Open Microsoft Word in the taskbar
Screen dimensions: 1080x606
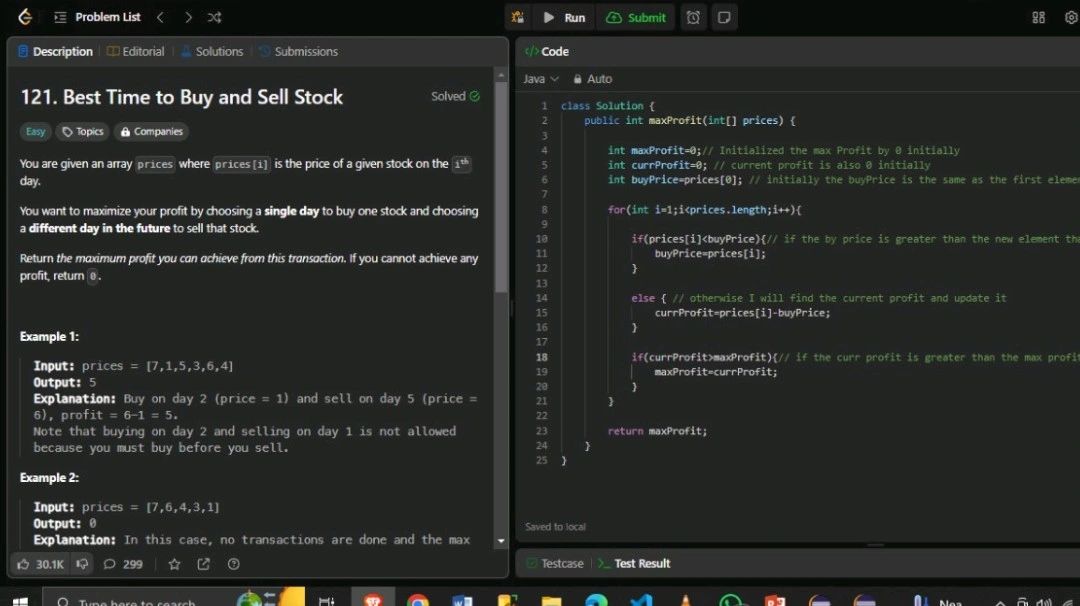pyautogui.click(x=462, y=600)
